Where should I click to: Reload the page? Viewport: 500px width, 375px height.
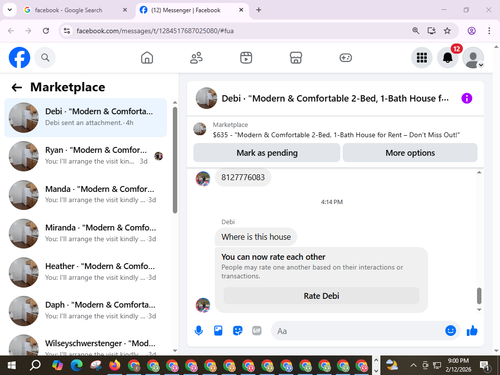tap(46, 31)
